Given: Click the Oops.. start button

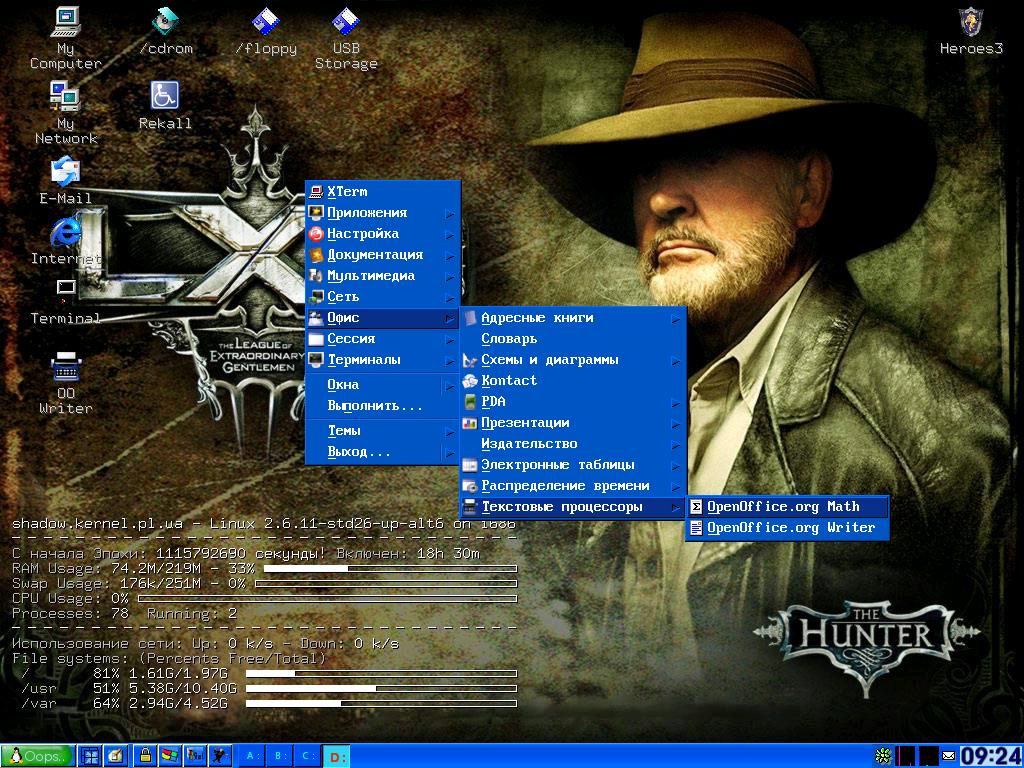Looking at the screenshot, I should point(38,756).
